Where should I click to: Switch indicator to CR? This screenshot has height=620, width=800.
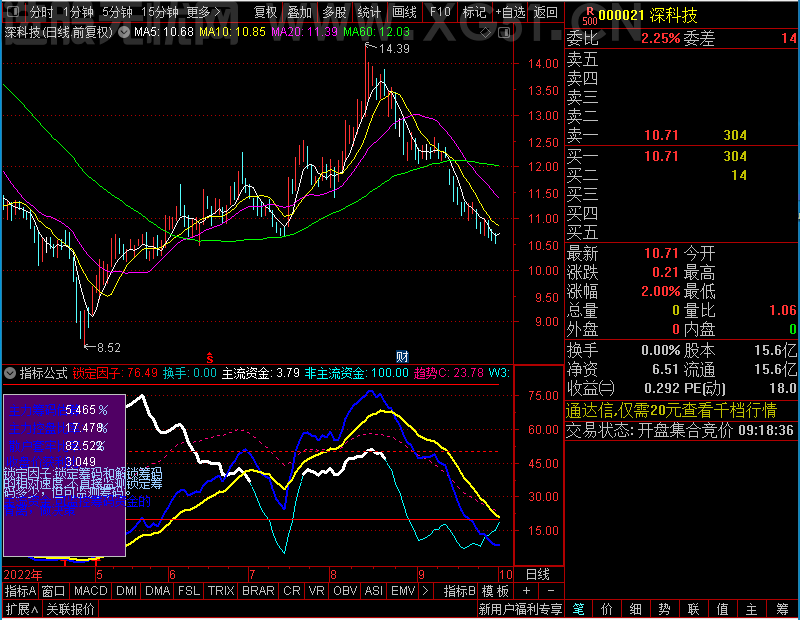pyautogui.click(x=291, y=591)
